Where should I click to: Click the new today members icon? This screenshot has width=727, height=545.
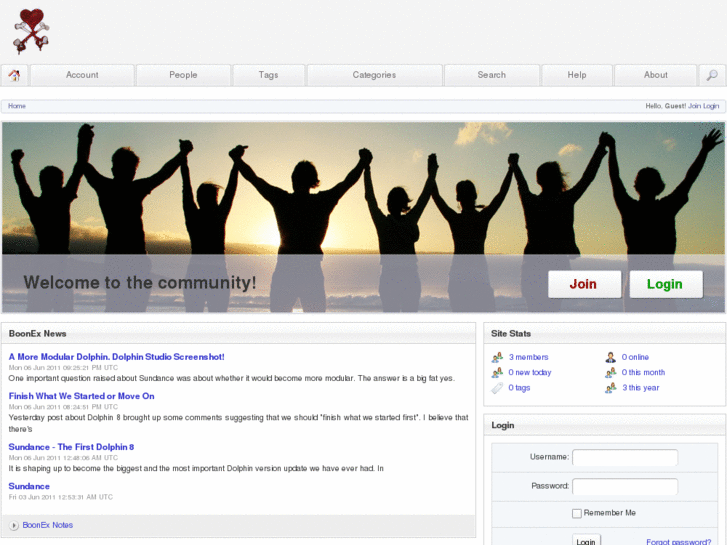coord(497,373)
